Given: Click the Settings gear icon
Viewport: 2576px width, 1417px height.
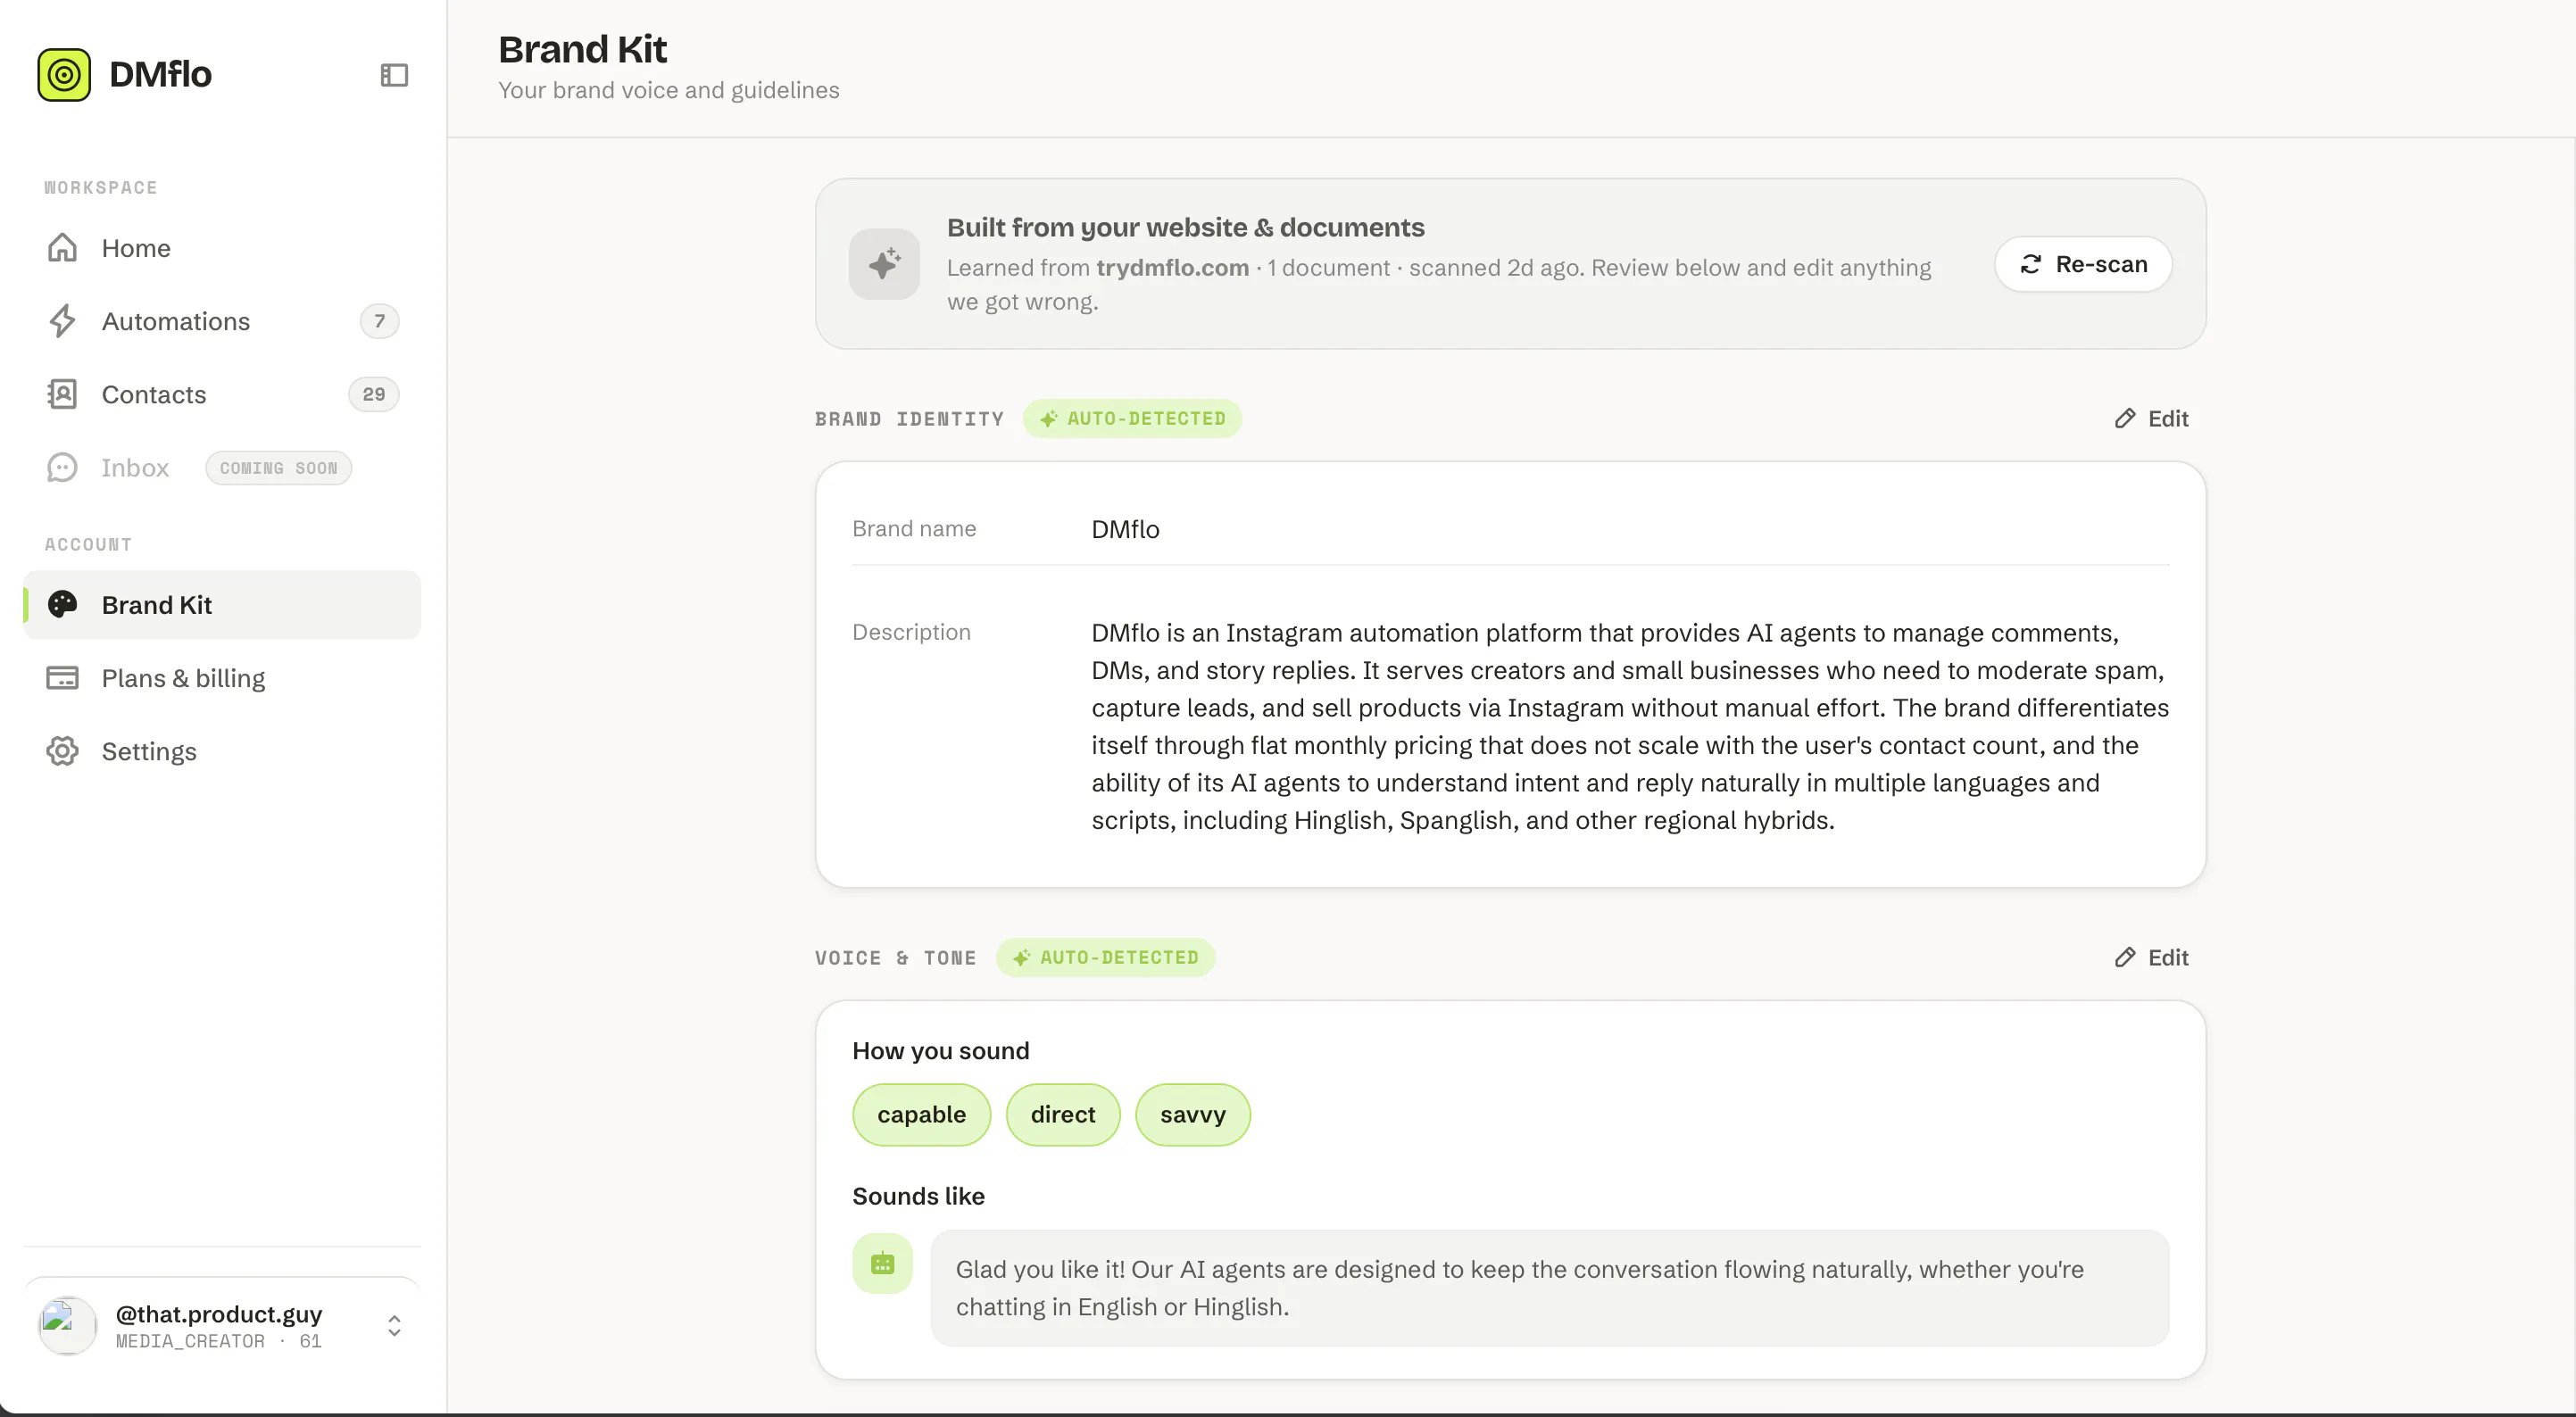Looking at the screenshot, I should (62, 751).
